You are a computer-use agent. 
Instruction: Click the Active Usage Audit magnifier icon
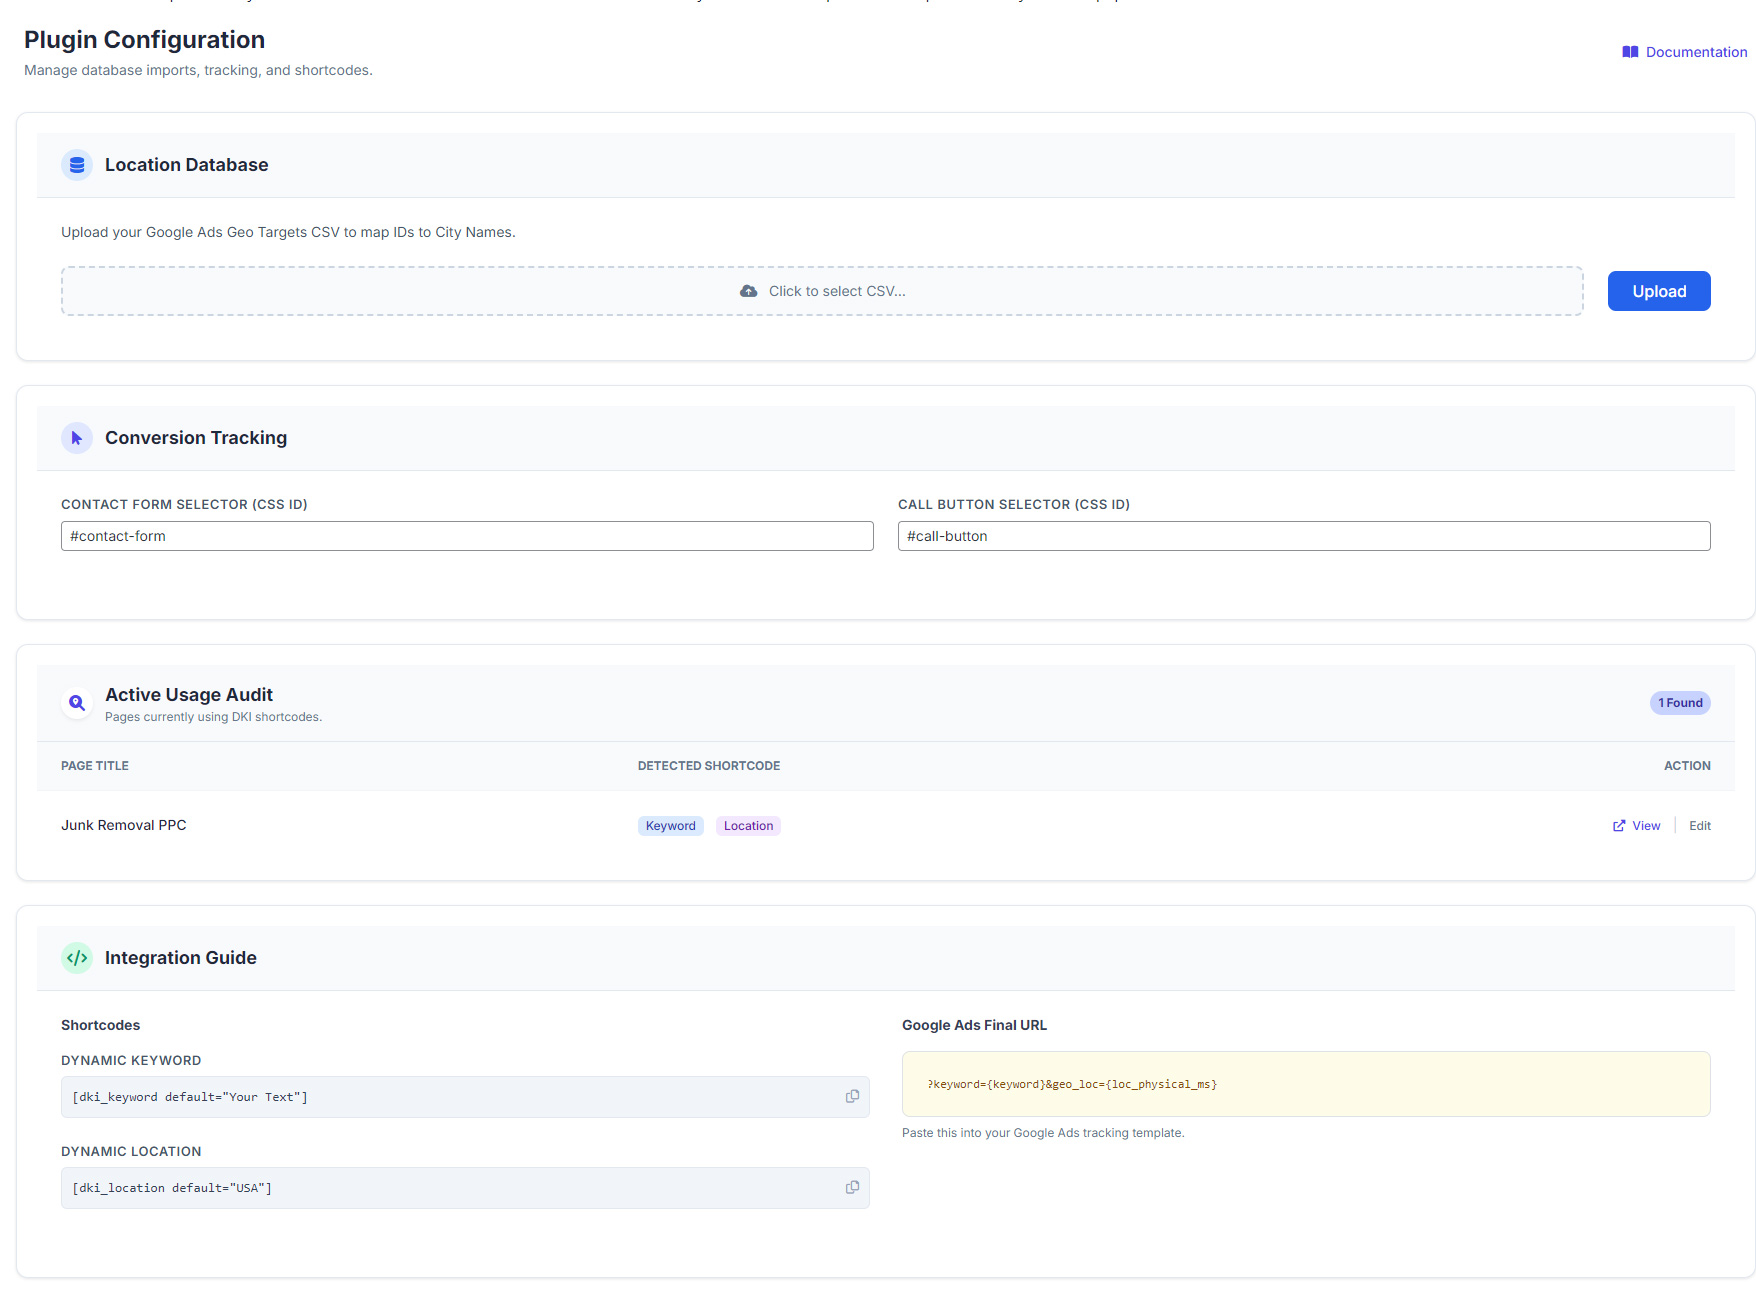[x=77, y=703]
